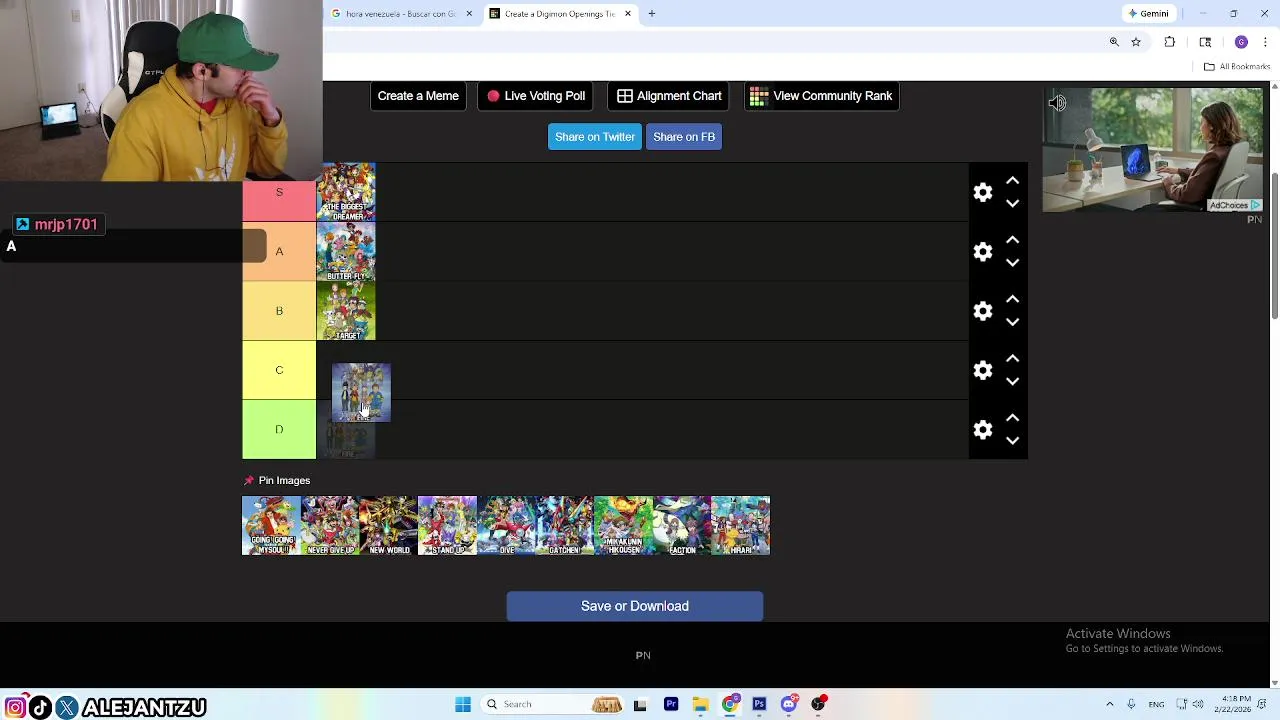Open Discord from the taskbar
The height and width of the screenshot is (720, 1280).
[789, 704]
